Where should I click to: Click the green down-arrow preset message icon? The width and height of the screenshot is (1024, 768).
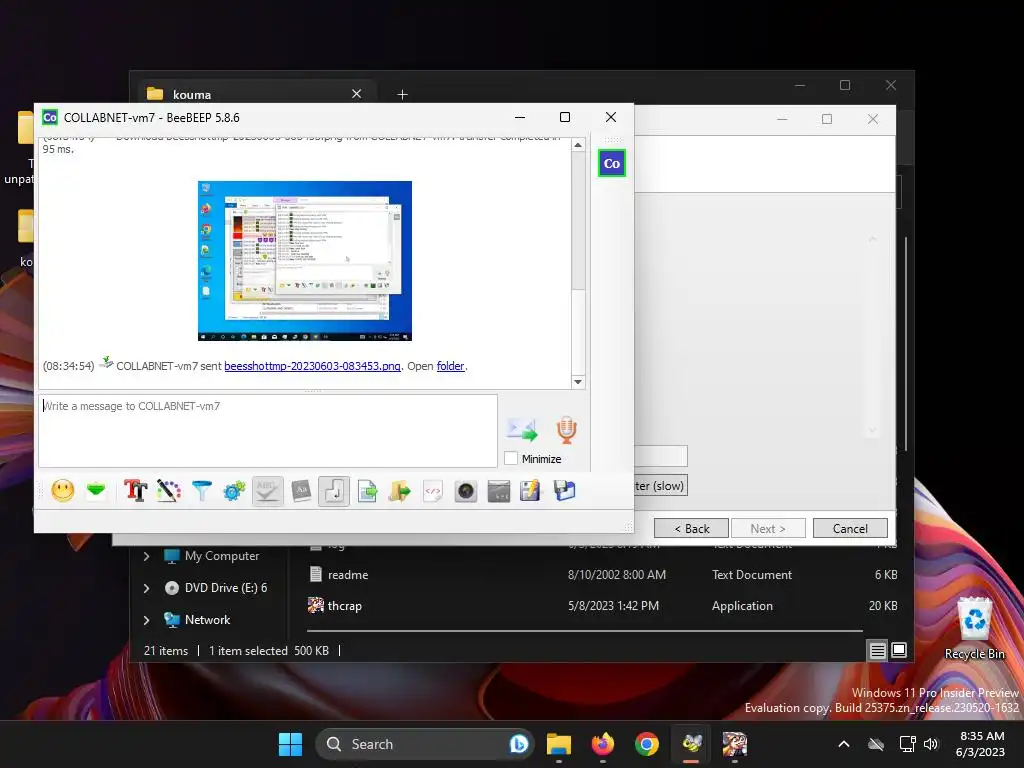(96, 490)
